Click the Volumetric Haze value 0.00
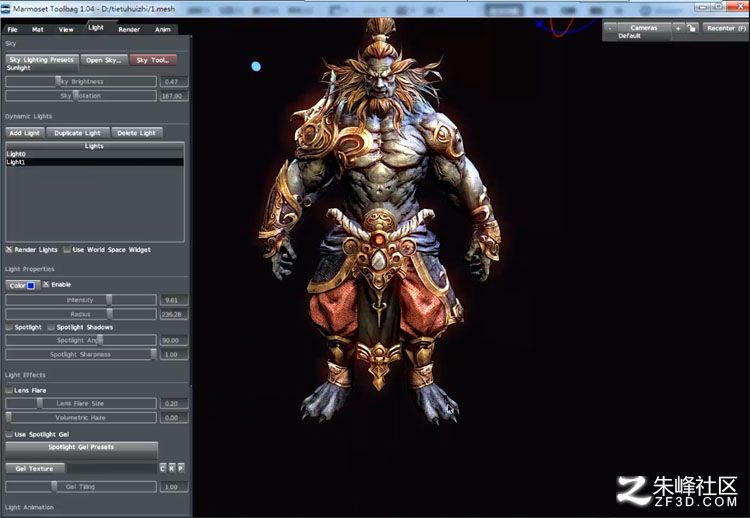Screen dimensions: 750x518 point(174,418)
